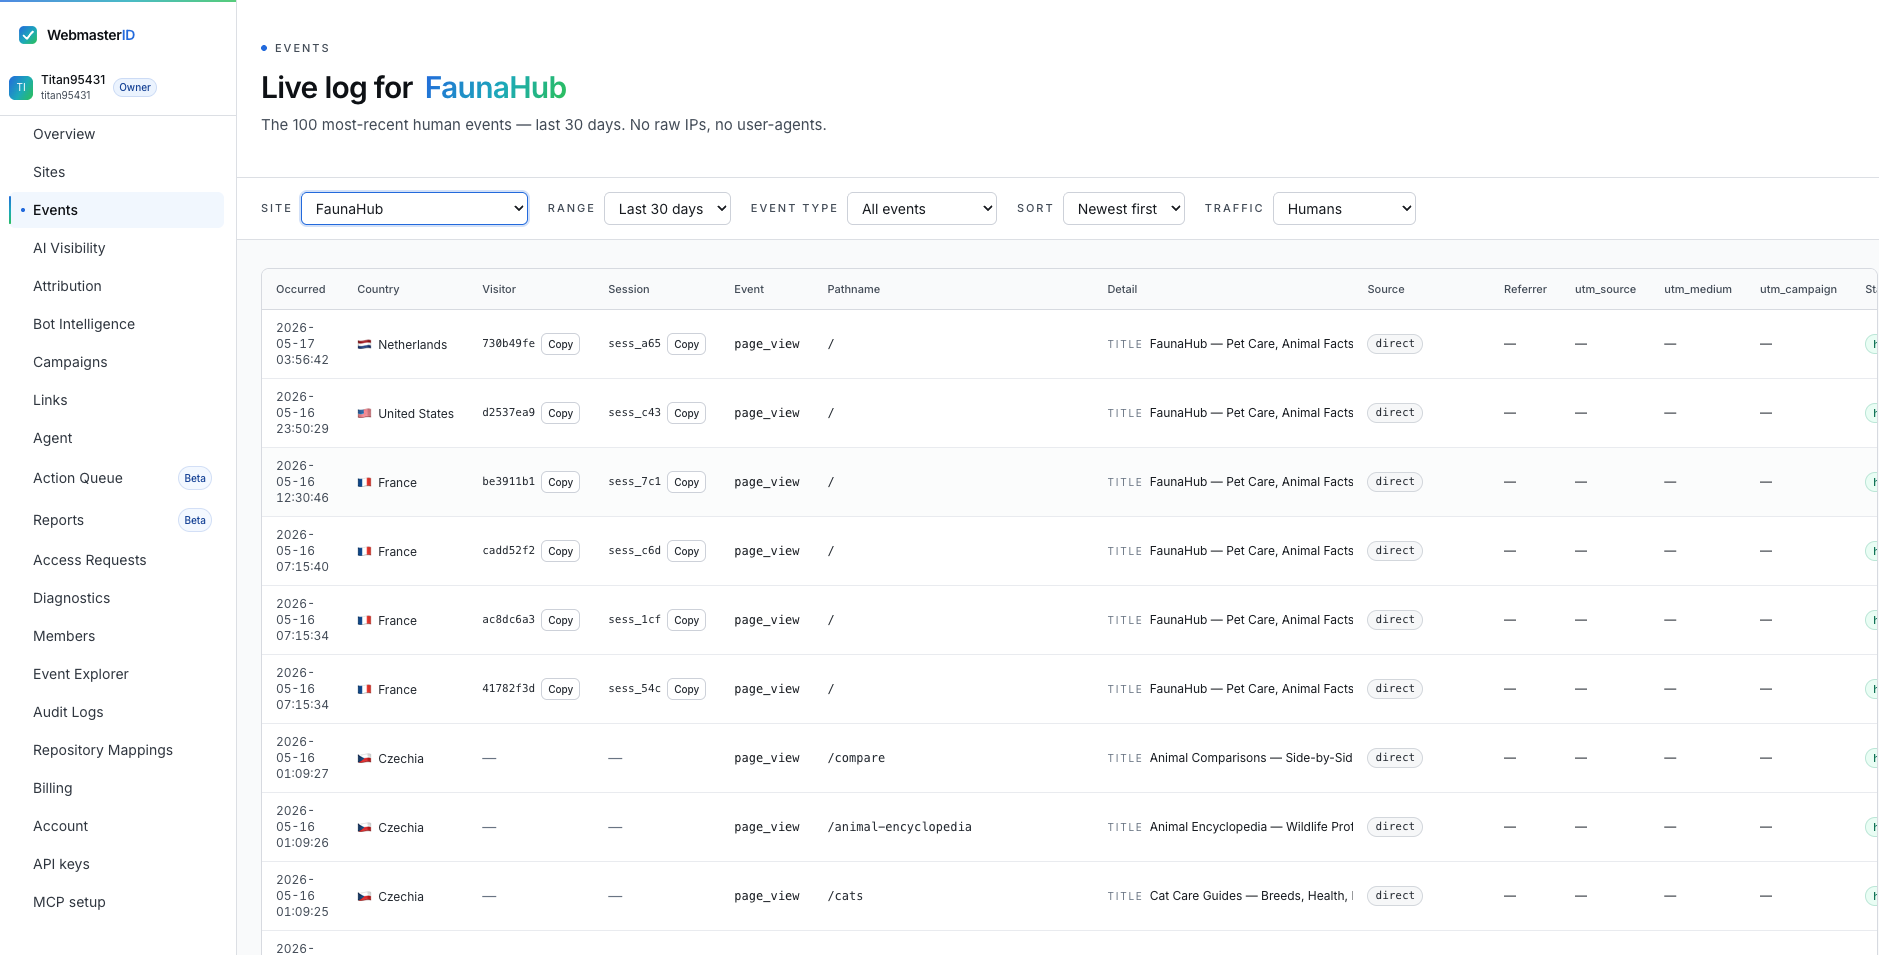Screen dimensions: 1879x955
Task: Click the France flag in be3911b1 row
Action: (365, 482)
